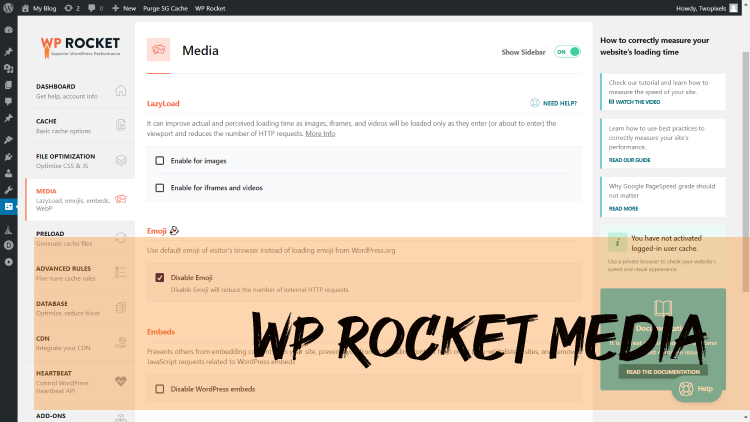Click the Database icon

[121, 308]
